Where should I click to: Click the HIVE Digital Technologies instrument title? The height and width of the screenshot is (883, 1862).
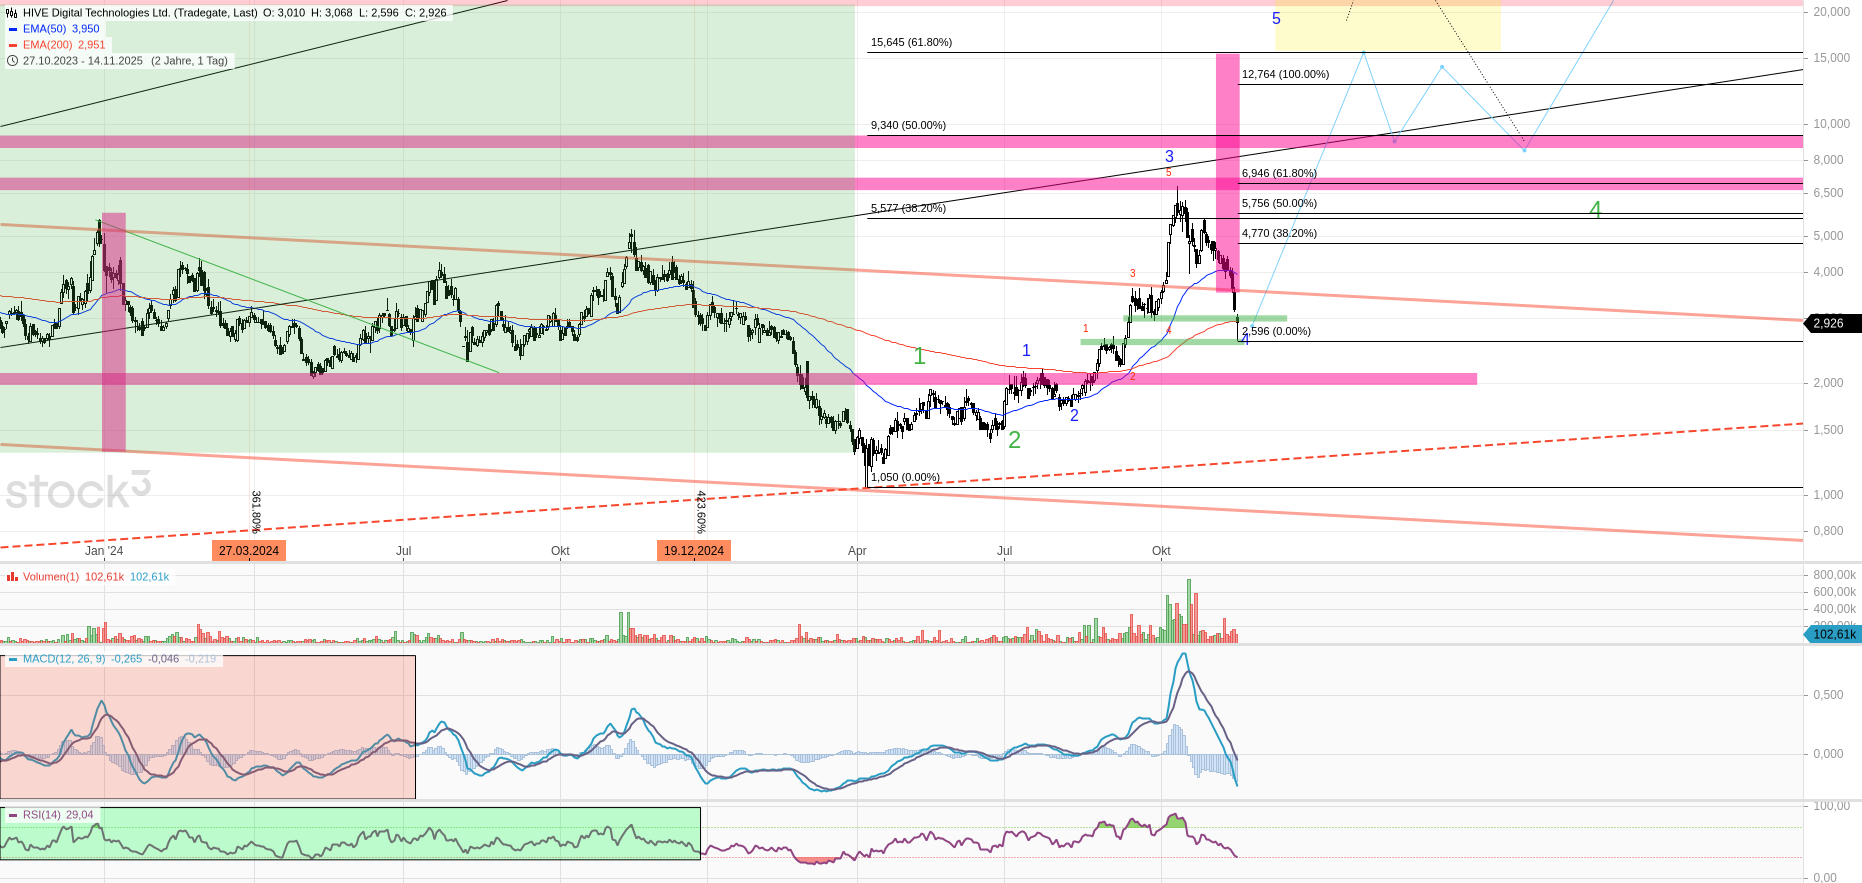pyautogui.click(x=140, y=13)
